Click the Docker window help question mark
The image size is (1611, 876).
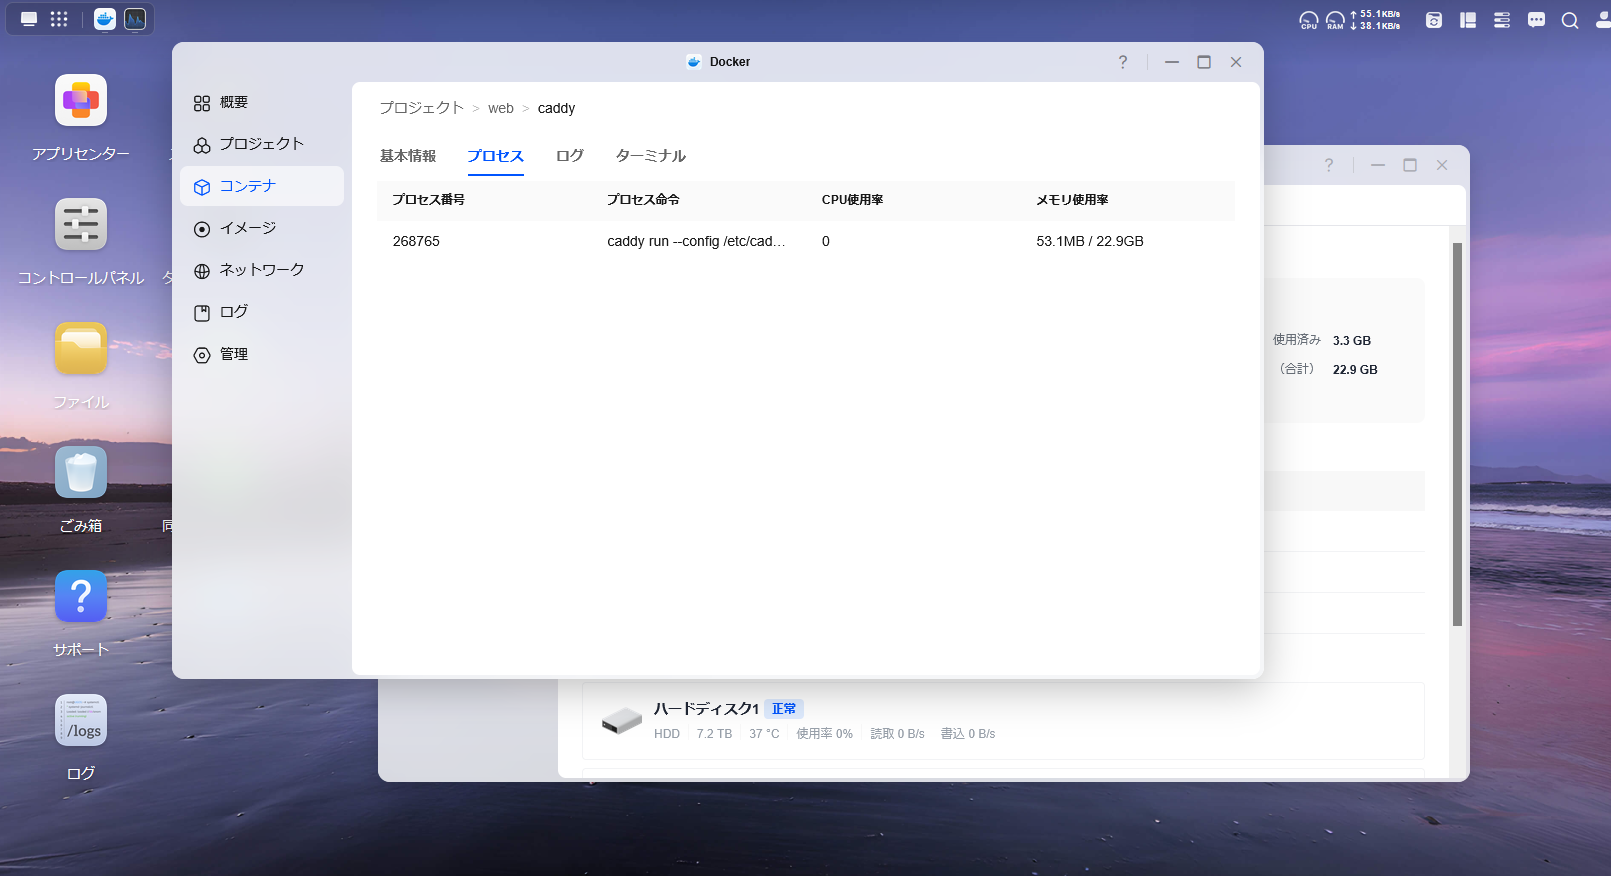coord(1123,62)
